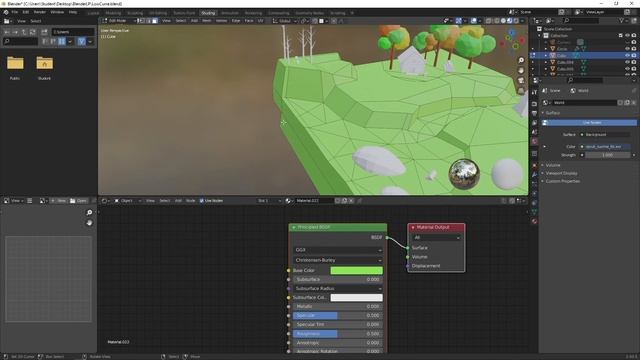Go to parent directory icon
Screen dimensions: 640x360
(x=24, y=32)
